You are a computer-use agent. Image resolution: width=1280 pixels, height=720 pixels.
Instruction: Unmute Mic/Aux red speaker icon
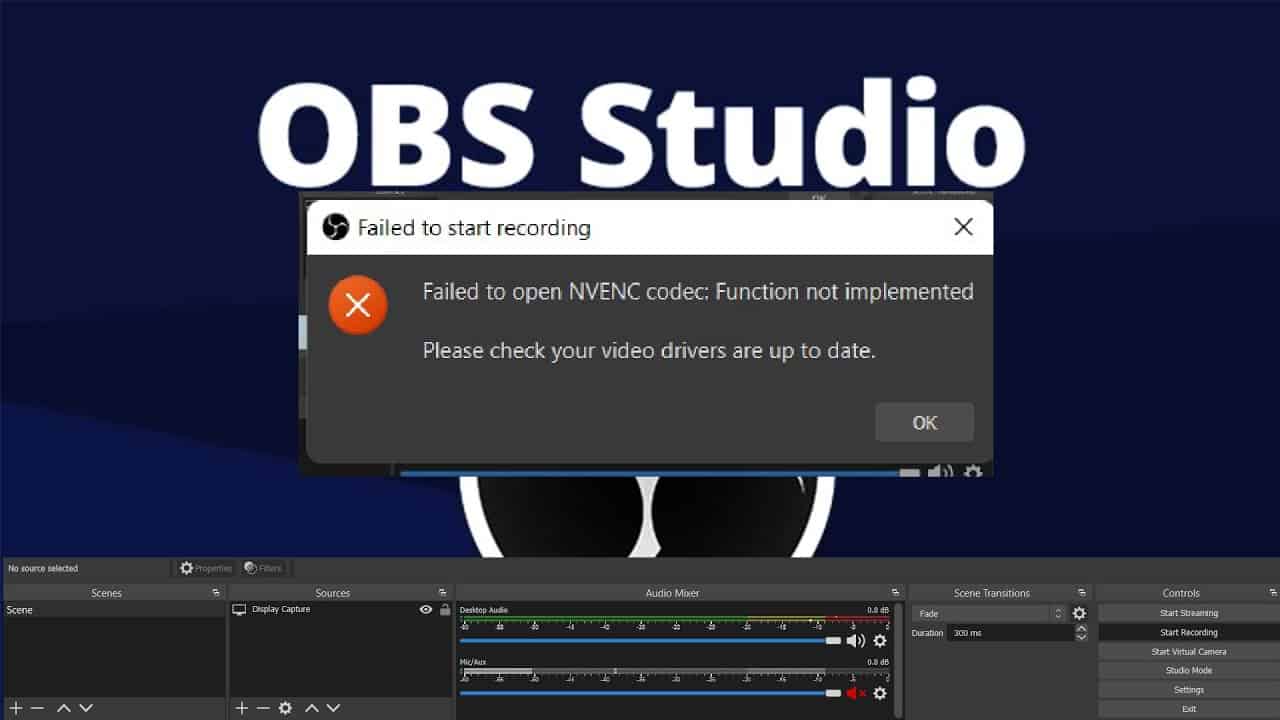(856, 693)
